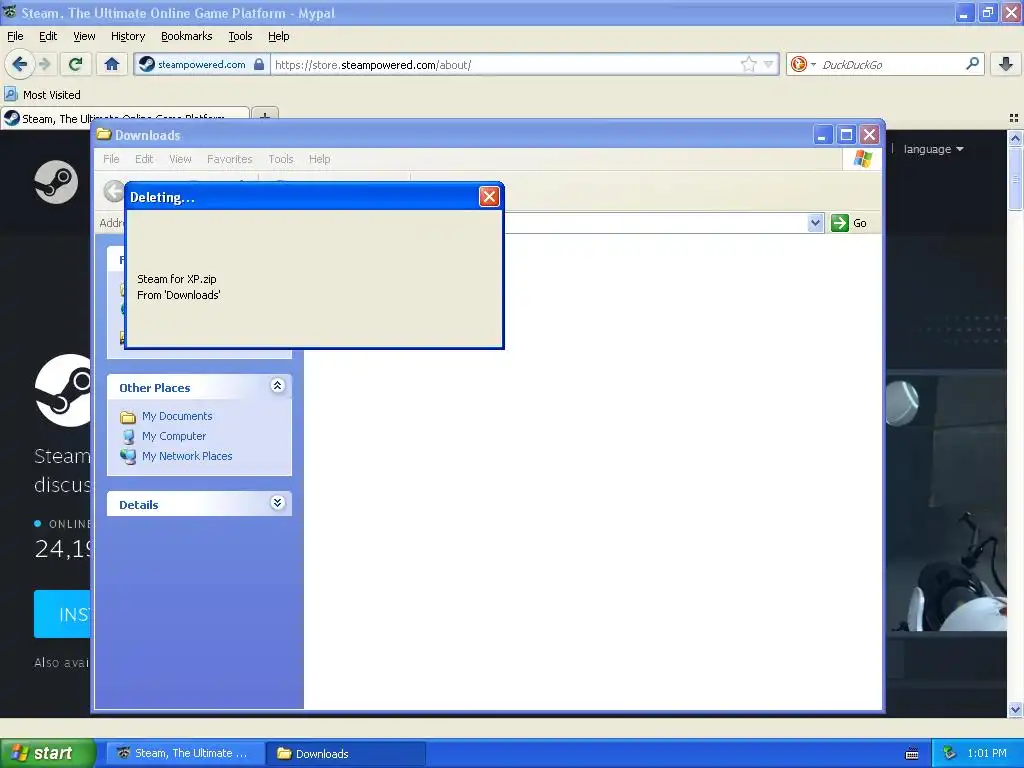Go forward in Mypal browser
This screenshot has width=1024, height=768.
pos(44,64)
